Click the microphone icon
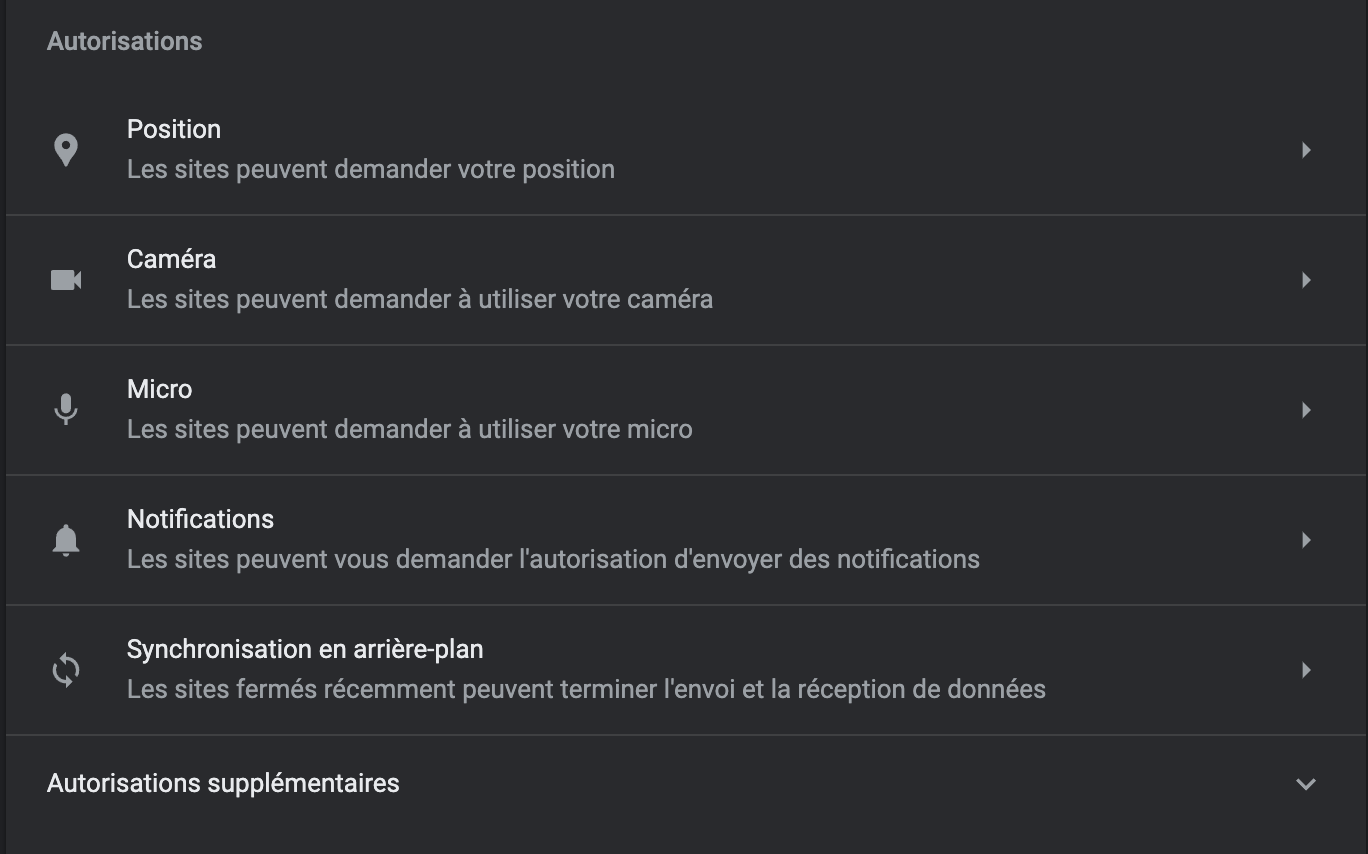The width and height of the screenshot is (1368, 854). (66, 410)
